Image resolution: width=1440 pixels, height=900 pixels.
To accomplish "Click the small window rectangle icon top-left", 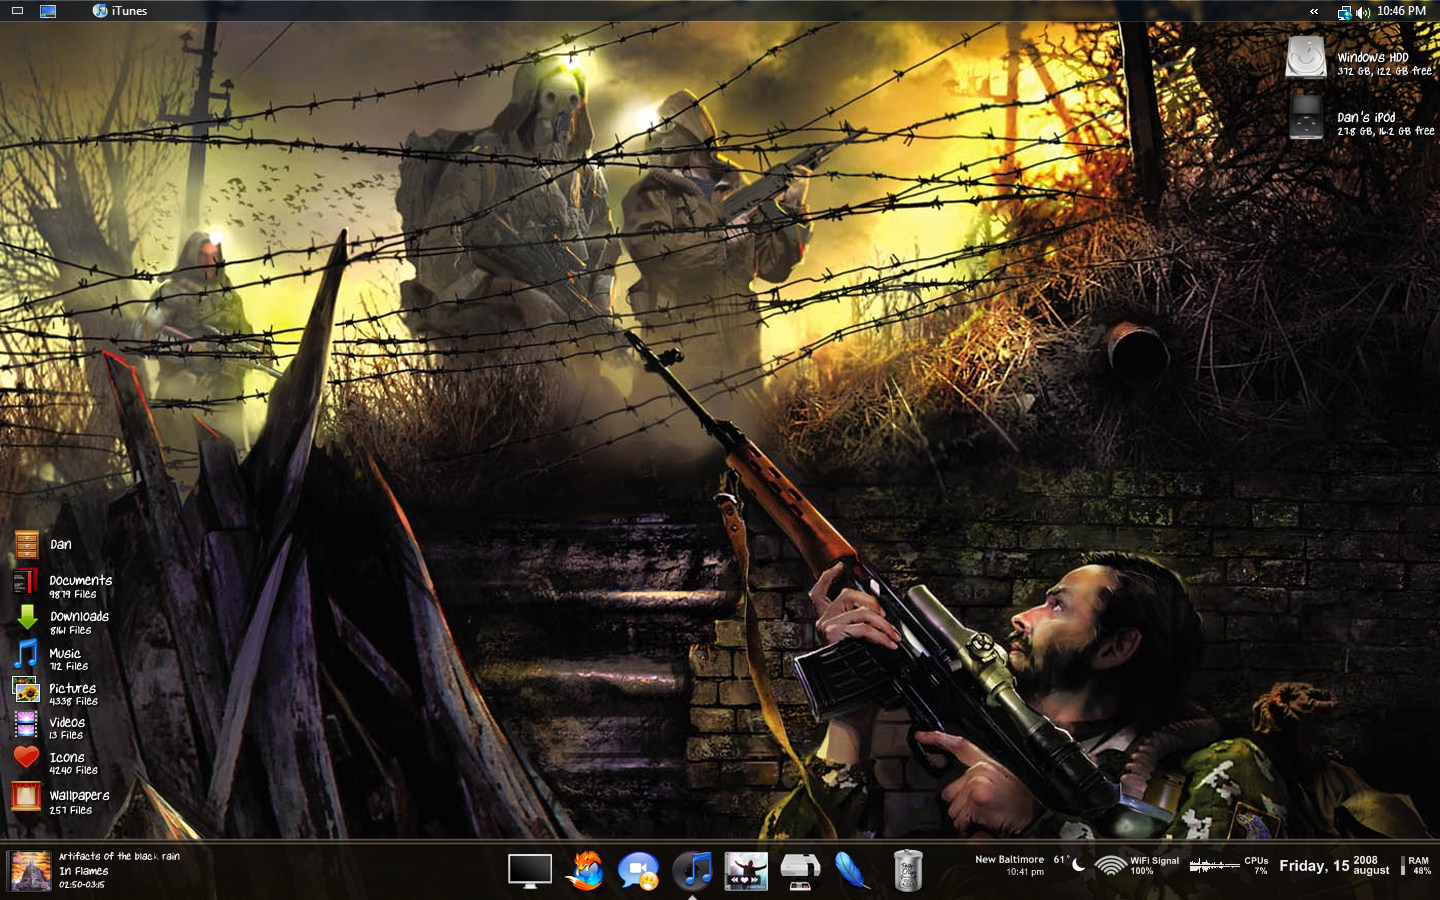I will click(17, 11).
